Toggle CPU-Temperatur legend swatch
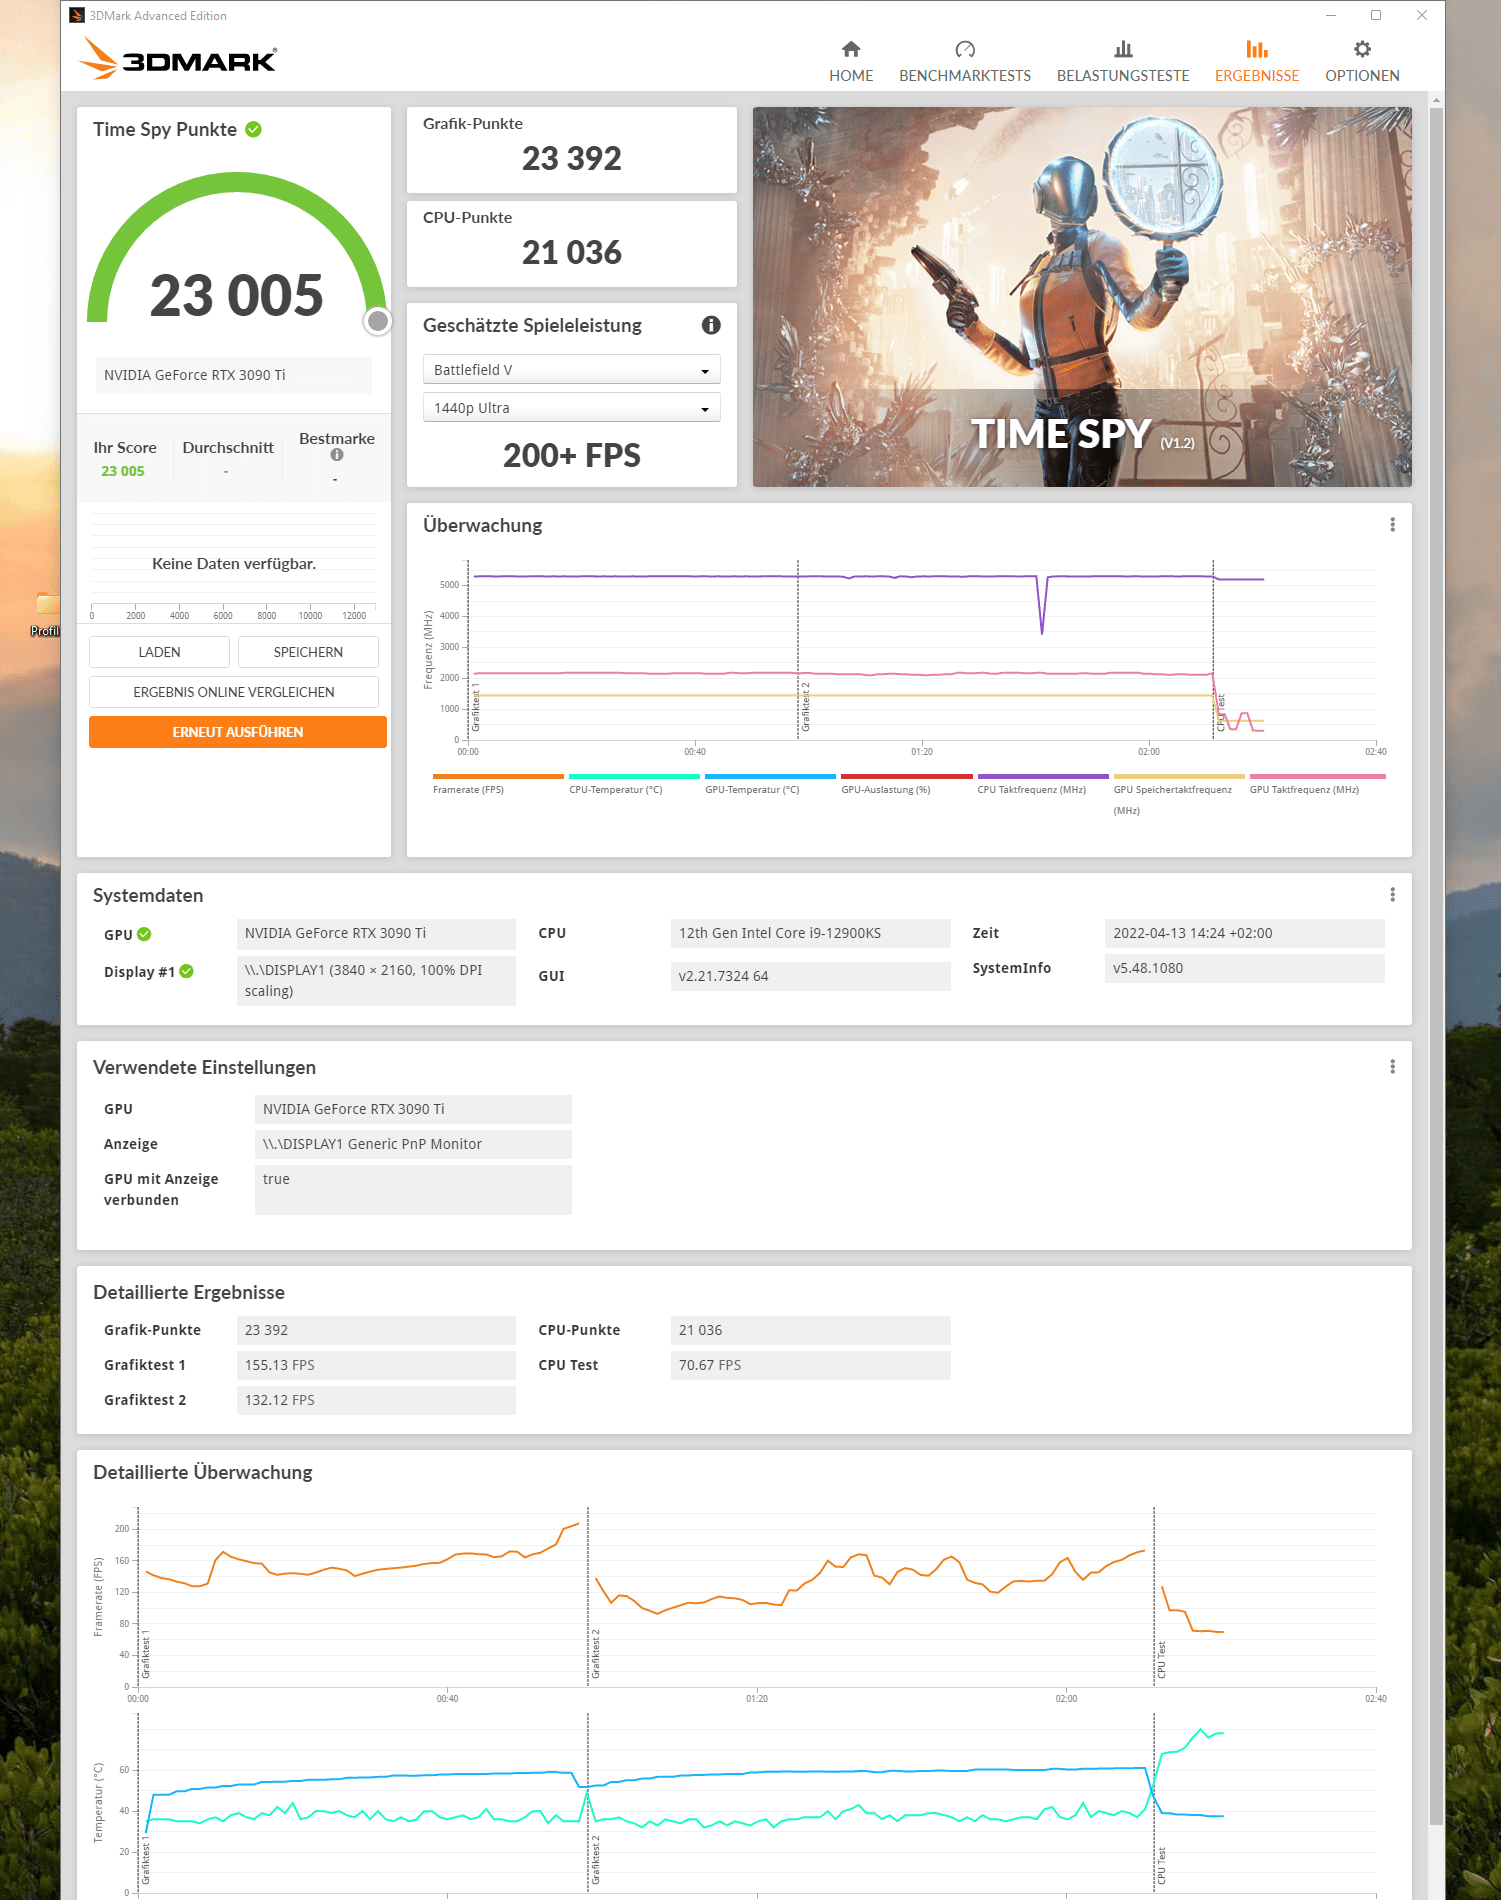 pyautogui.click(x=634, y=776)
